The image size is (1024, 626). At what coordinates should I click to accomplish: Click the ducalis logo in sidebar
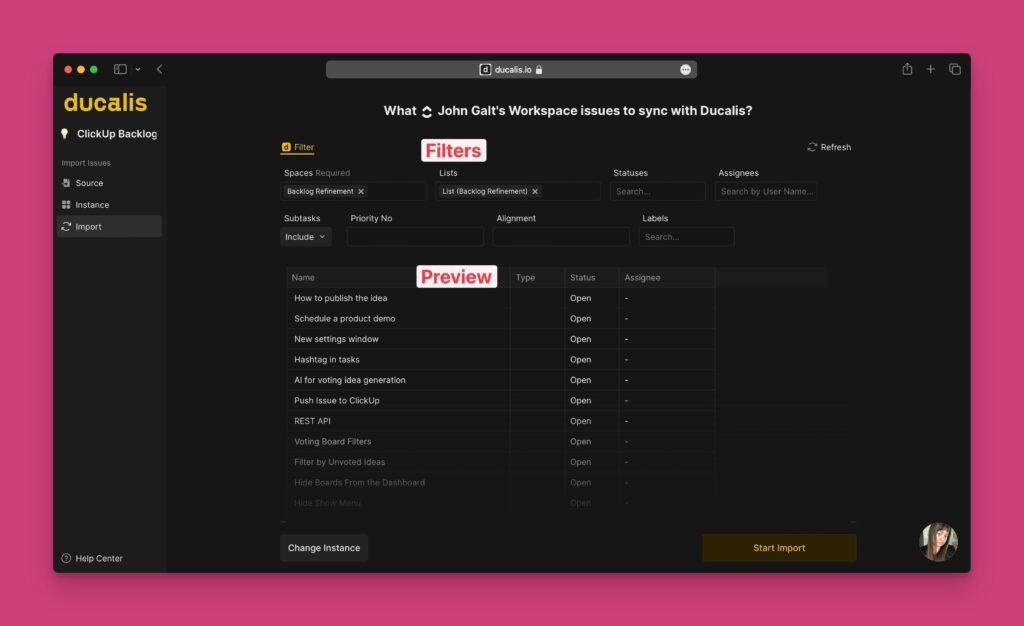point(105,102)
